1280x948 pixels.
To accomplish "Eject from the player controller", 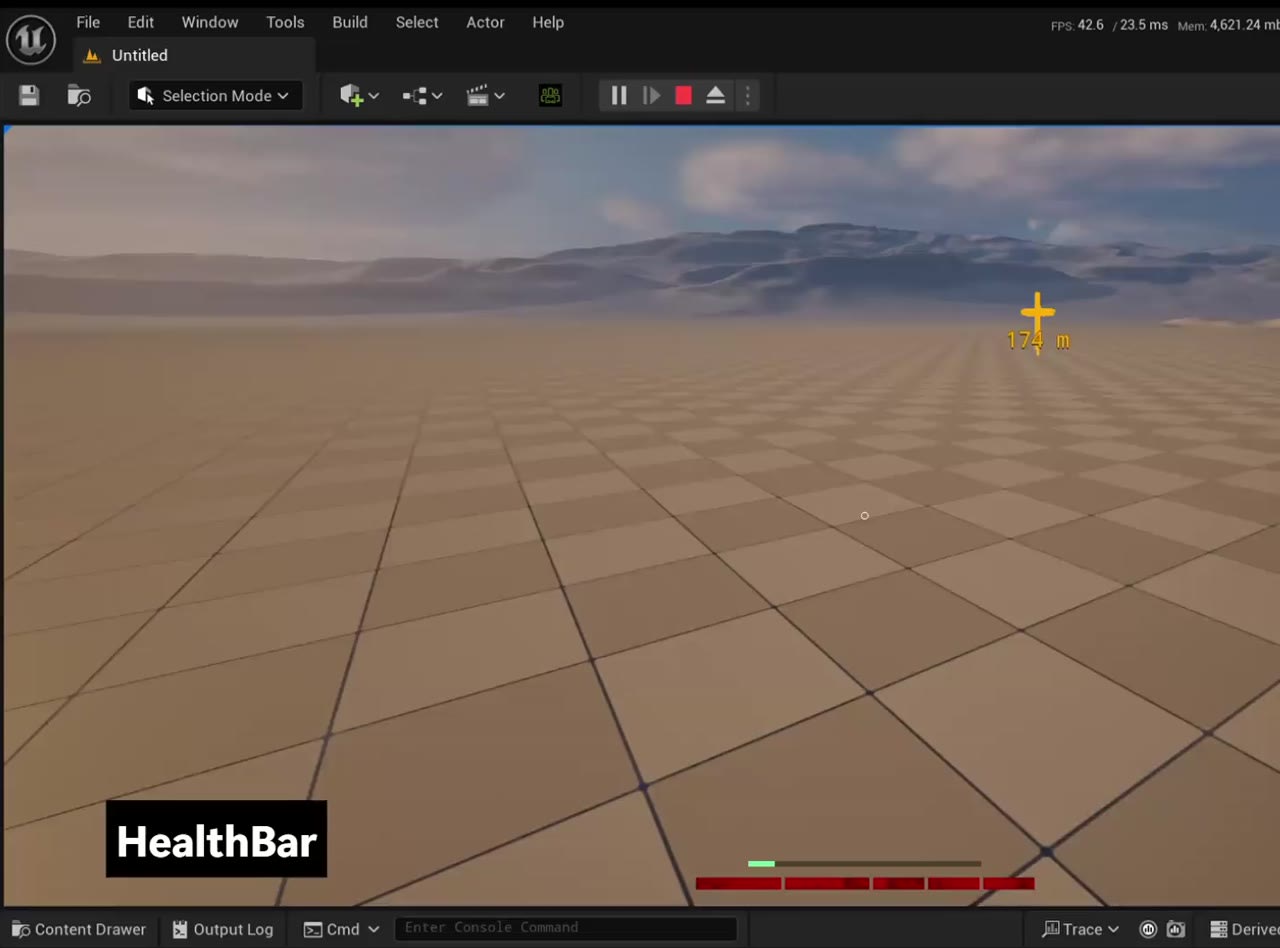I will point(715,96).
